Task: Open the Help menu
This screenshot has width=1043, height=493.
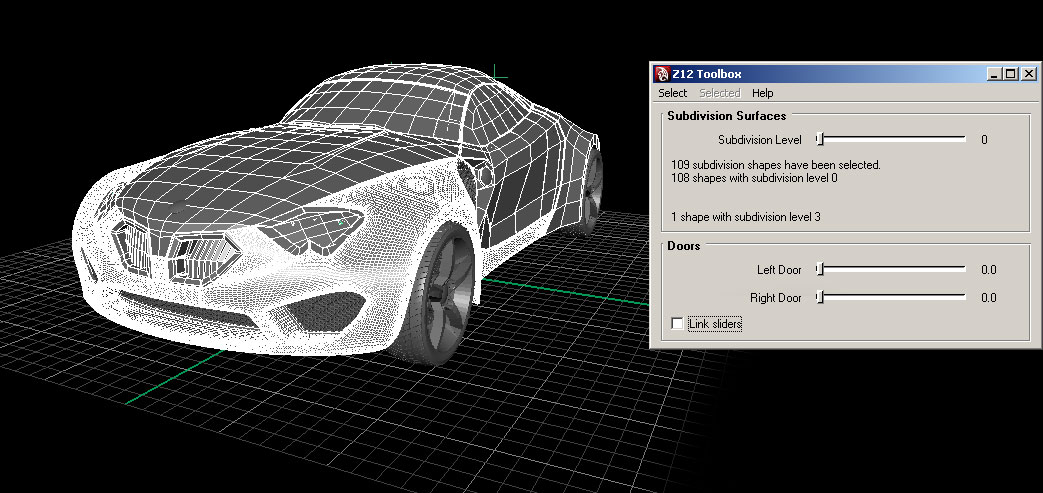Action: click(x=762, y=93)
